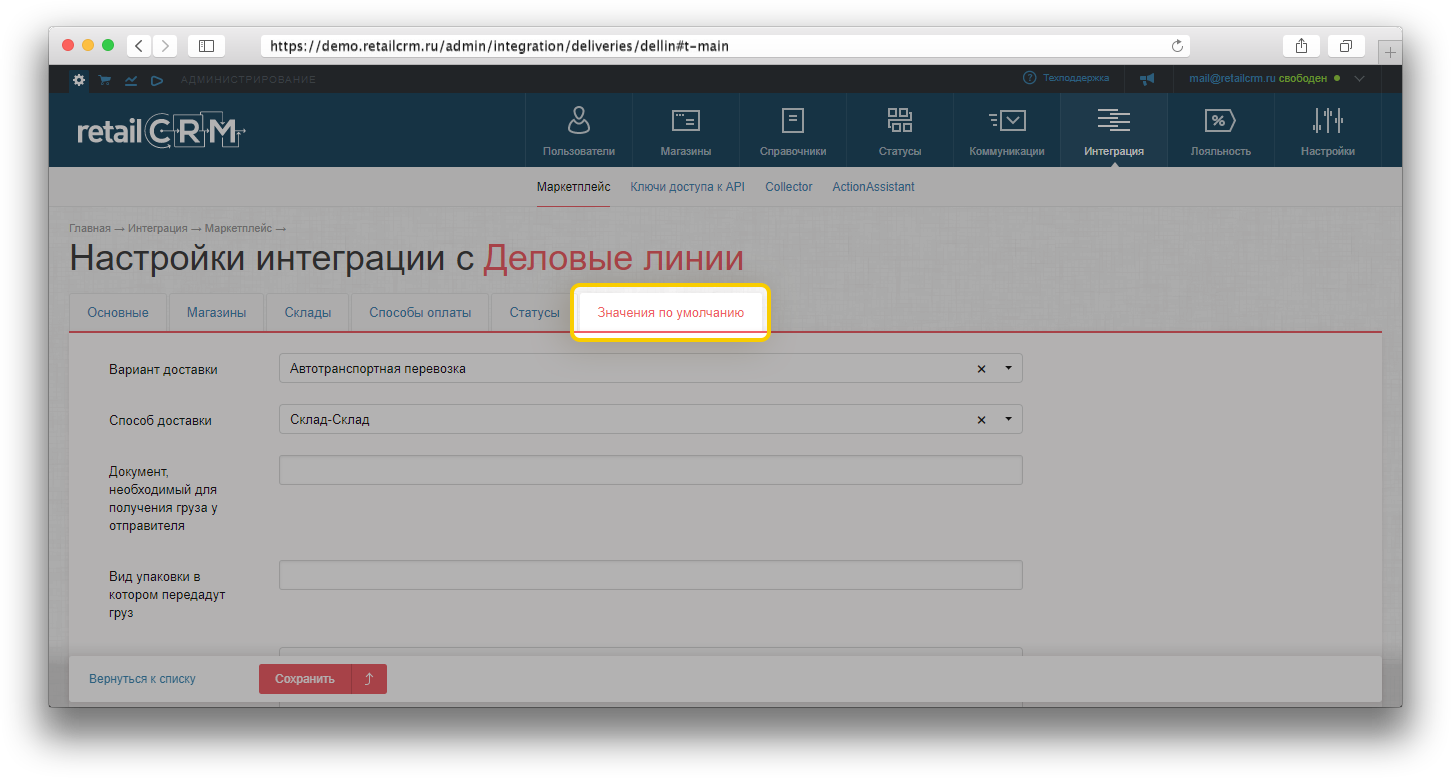Viewport: 1451px width, 778px height.
Task: Open the Интеграция section icon
Action: tap(1114, 121)
